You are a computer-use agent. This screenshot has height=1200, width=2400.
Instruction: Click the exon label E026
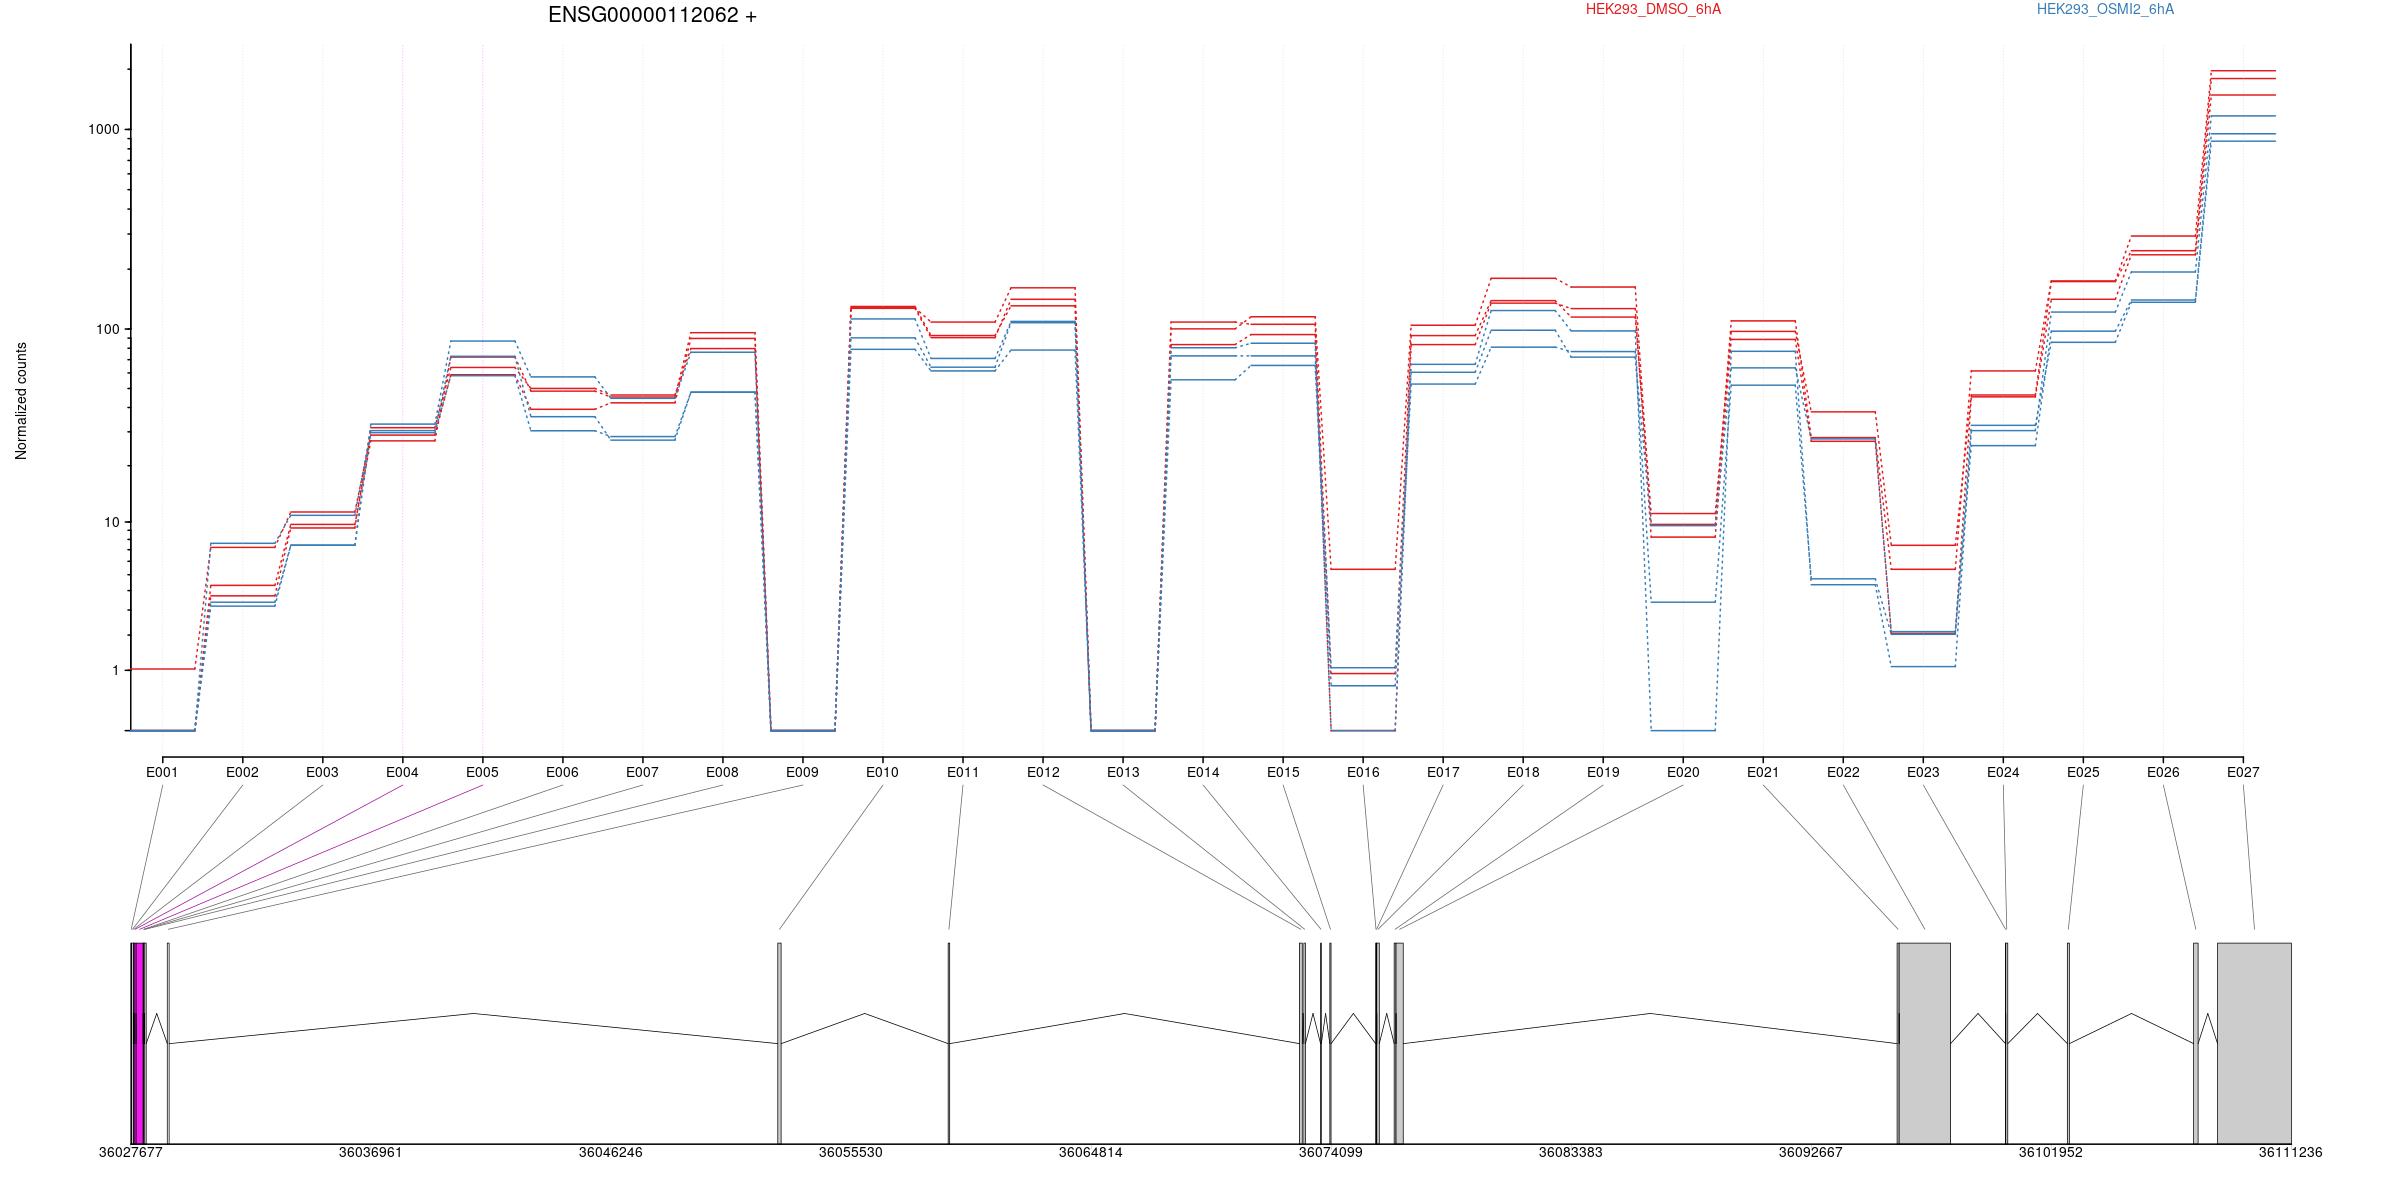click(2163, 772)
